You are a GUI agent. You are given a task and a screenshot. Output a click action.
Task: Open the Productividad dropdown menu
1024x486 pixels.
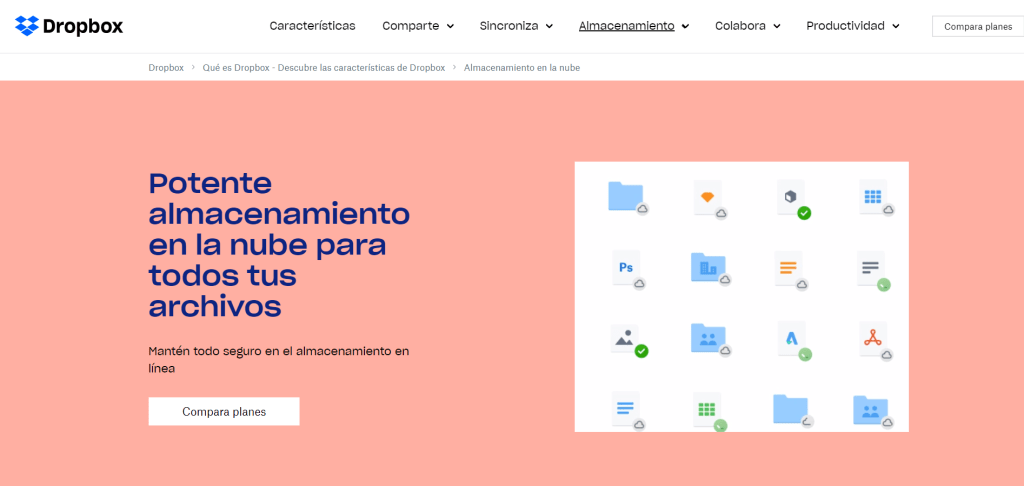pos(852,26)
